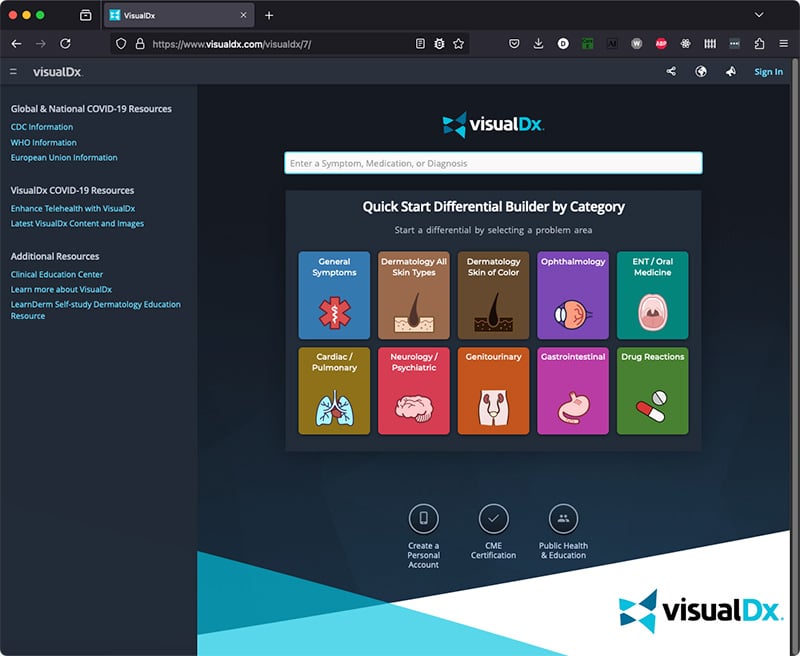Open the Neurology / Psychiatric tile

coord(414,391)
